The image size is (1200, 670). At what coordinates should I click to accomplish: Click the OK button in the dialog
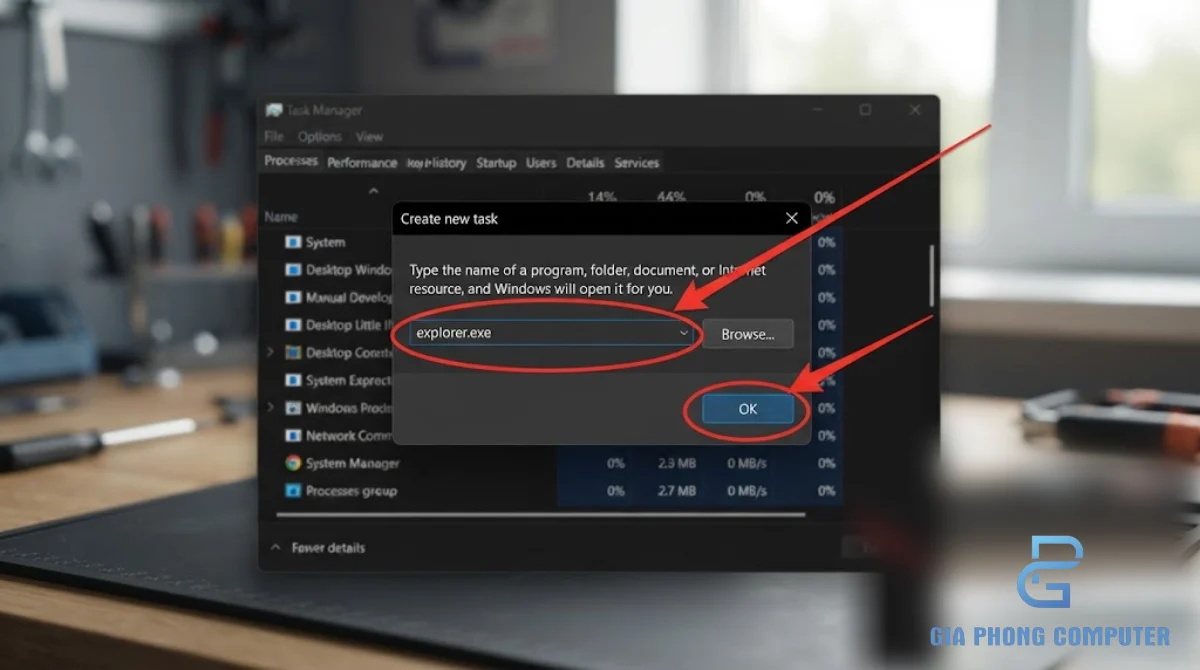pos(748,409)
